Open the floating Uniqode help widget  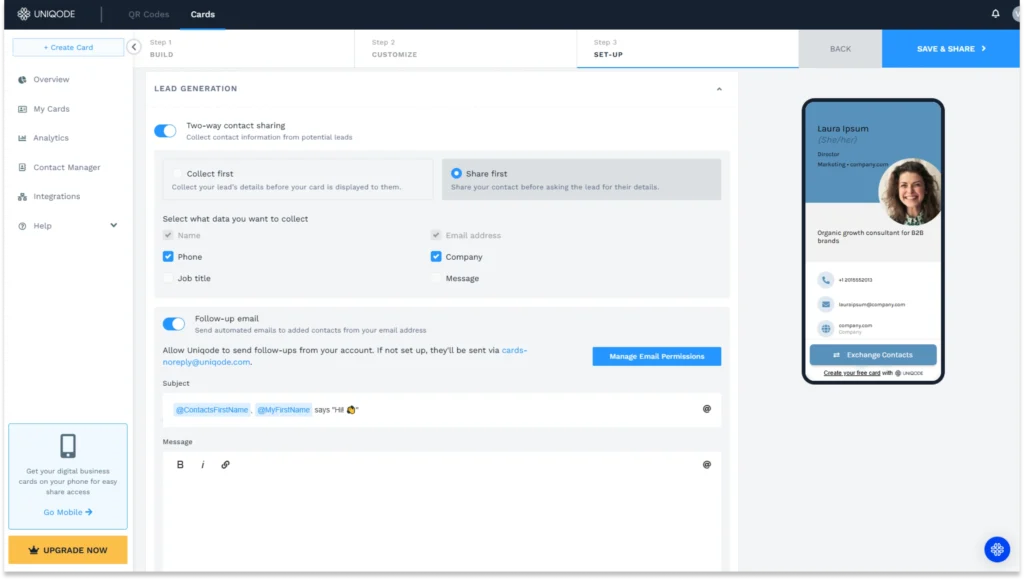coord(997,549)
